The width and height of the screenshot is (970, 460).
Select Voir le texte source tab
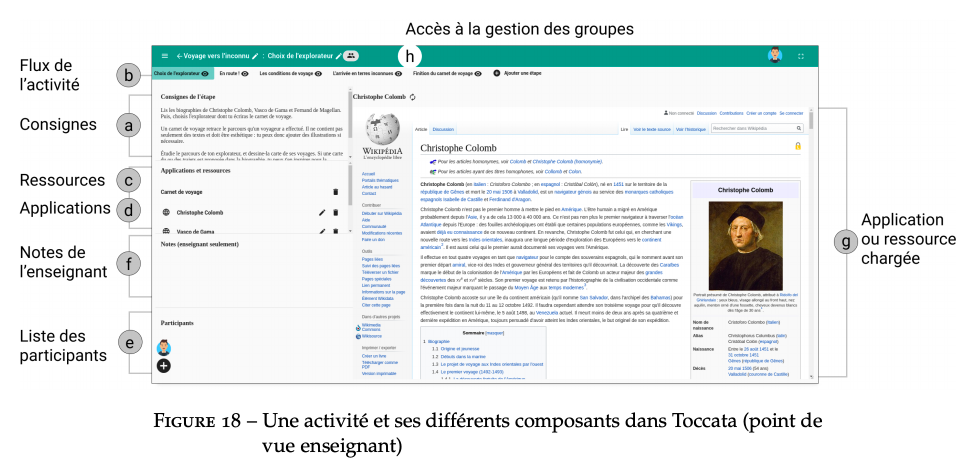pyautogui.click(x=652, y=129)
